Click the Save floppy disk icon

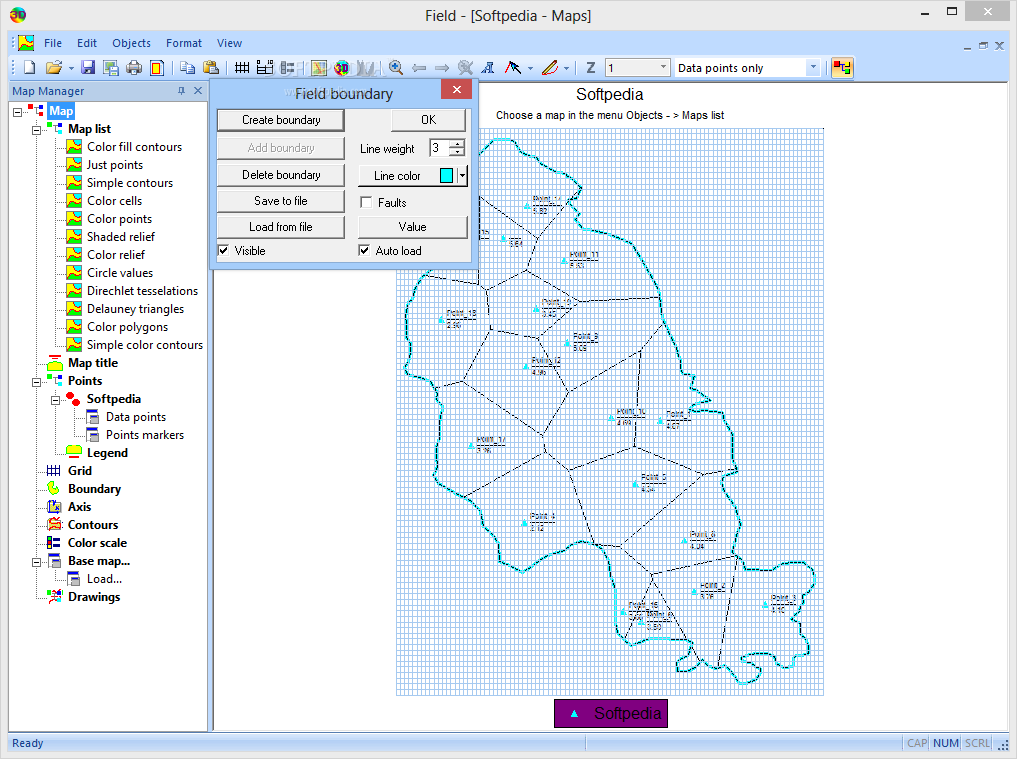pos(88,67)
